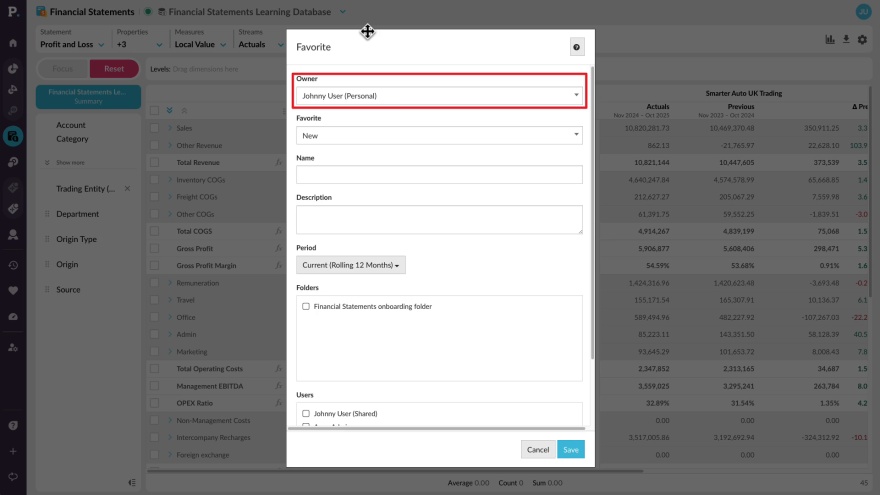Screen dimensions: 880x495
Task: Remove the Trading Entity dimension with X
Action: pyautogui.click(x=127, y=188)
